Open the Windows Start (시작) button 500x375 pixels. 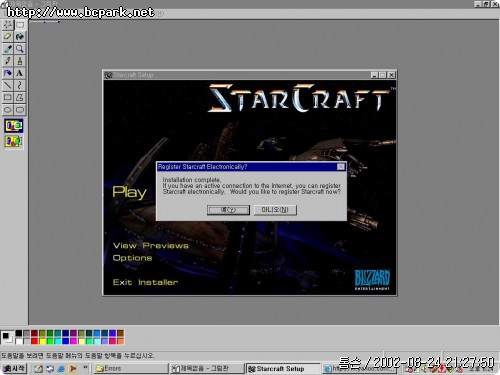(14, 369)
